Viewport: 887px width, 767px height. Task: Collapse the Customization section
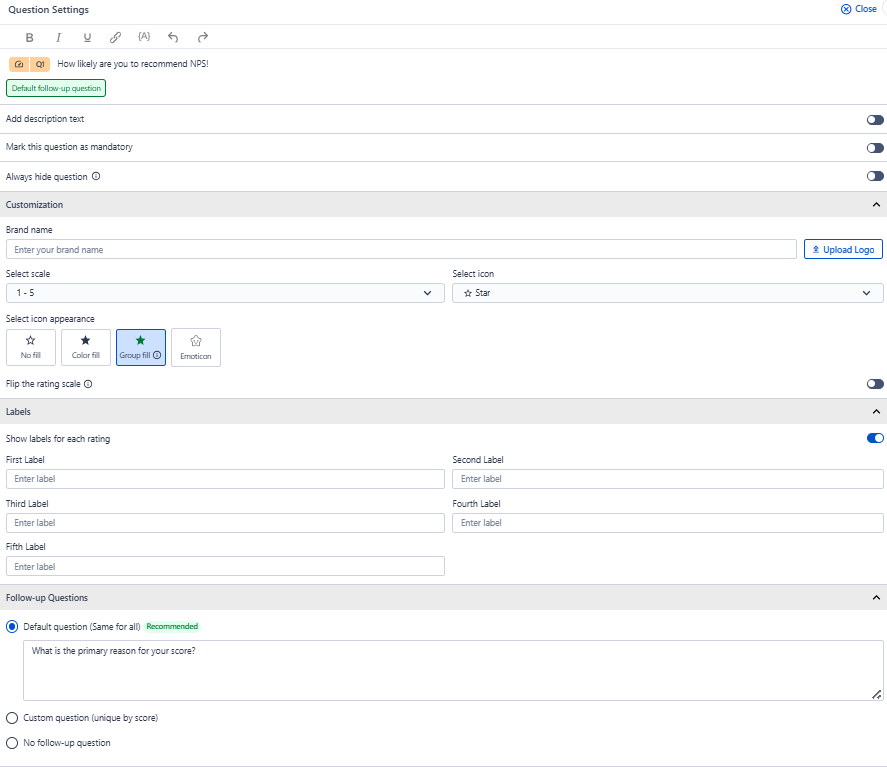click(877, 205)
